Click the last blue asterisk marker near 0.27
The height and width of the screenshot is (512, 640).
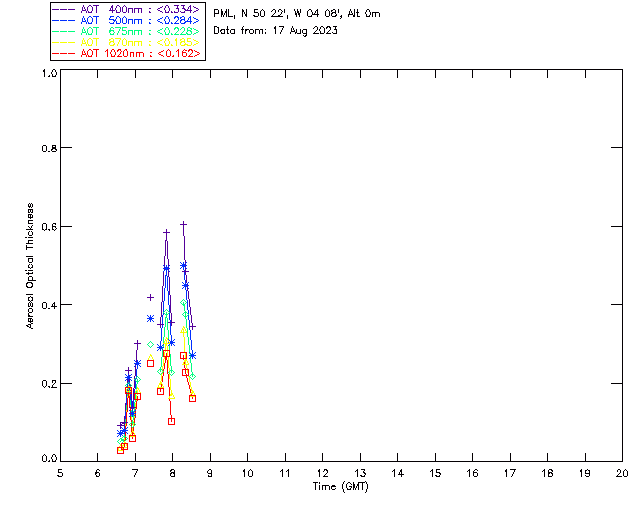click(192, 356)
